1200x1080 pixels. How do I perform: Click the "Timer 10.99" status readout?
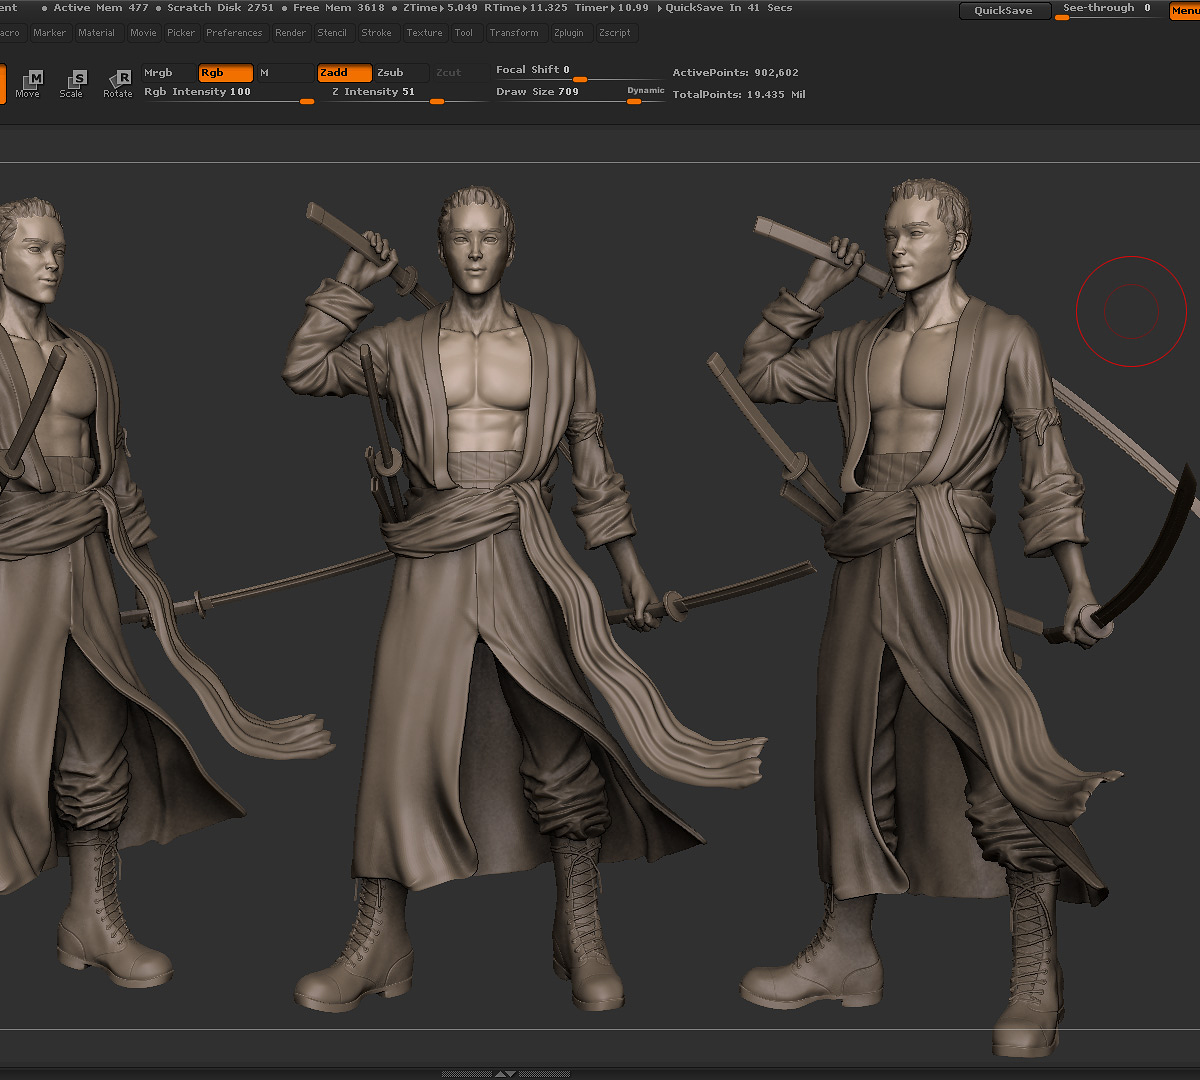(611, 8)
